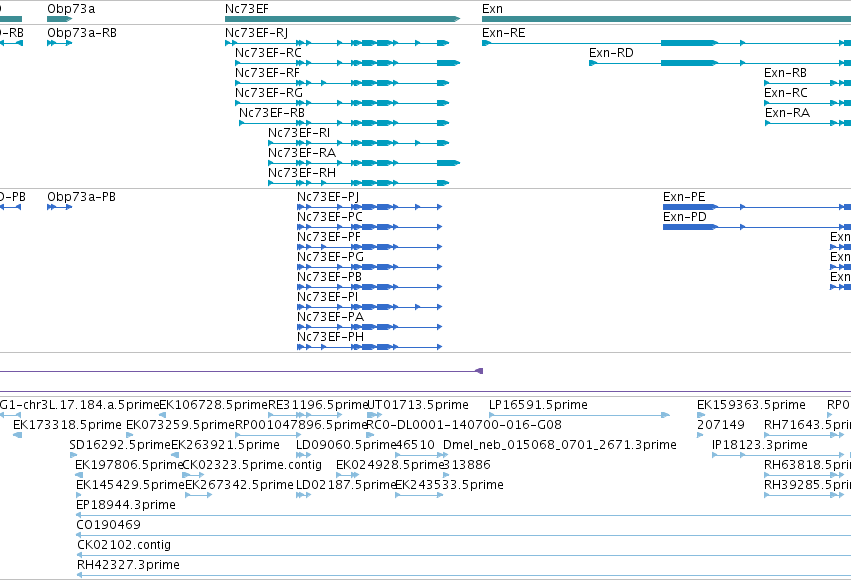Click the Nc73EF-PH protein label
The image size is (851, 580).
point(330,337)
